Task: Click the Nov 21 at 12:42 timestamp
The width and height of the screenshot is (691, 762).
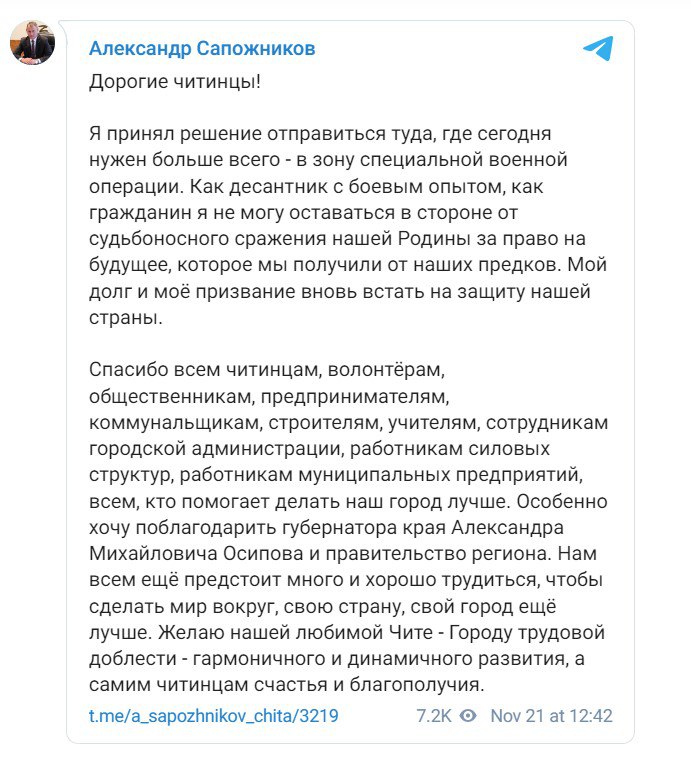Action: [551, 716]
